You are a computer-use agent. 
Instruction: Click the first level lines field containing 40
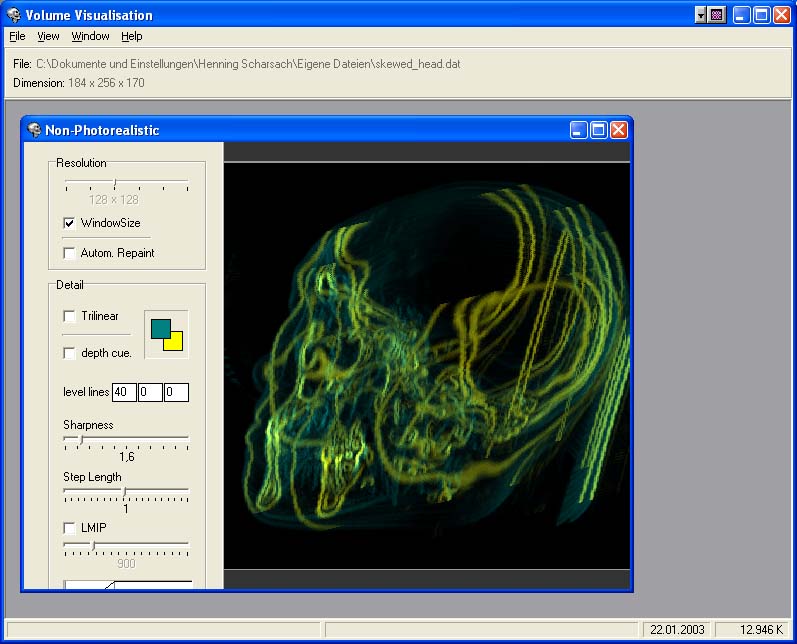click(124, 392)
